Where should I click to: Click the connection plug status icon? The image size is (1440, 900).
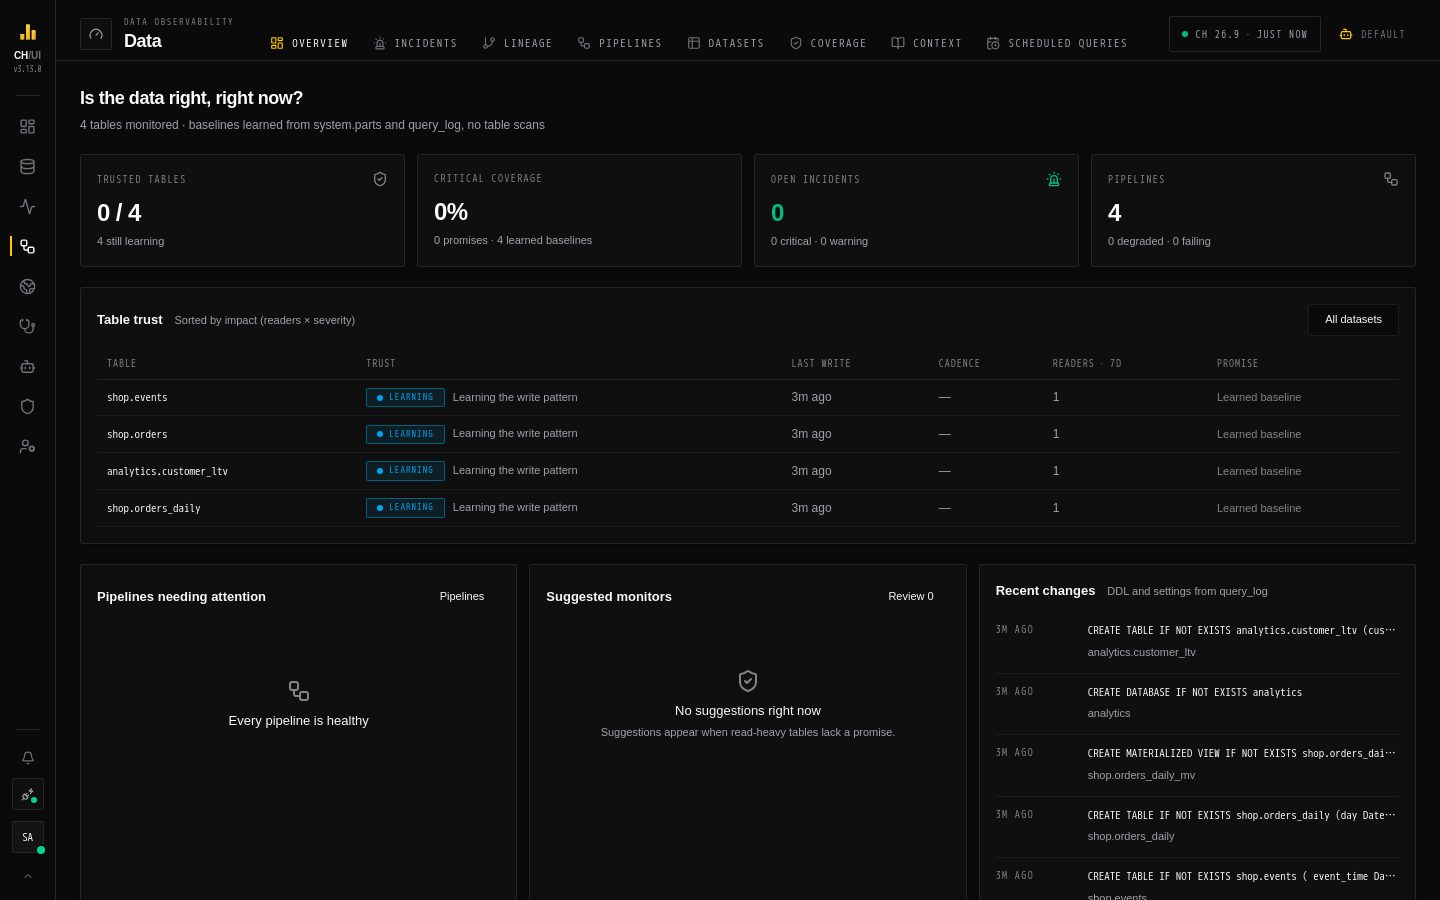[28, 795]
